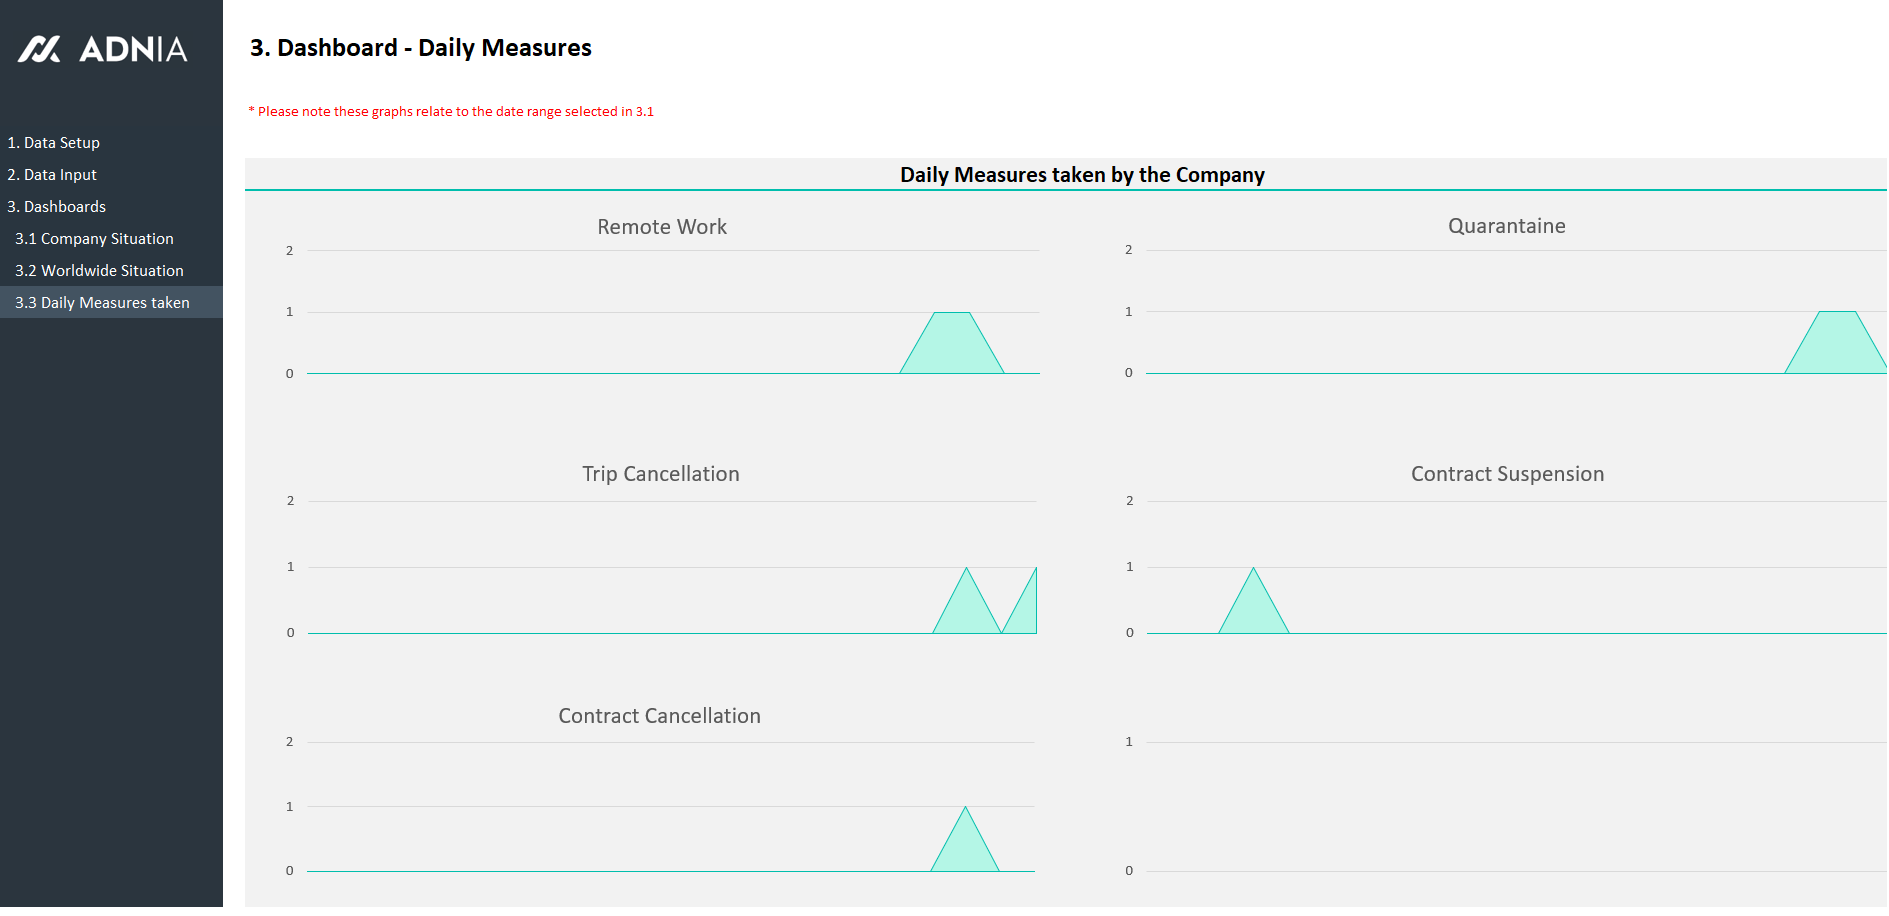Screen dimensions: 1889x916
Task: Go to 2. Data Input
Action: click(x=52, y=175)
